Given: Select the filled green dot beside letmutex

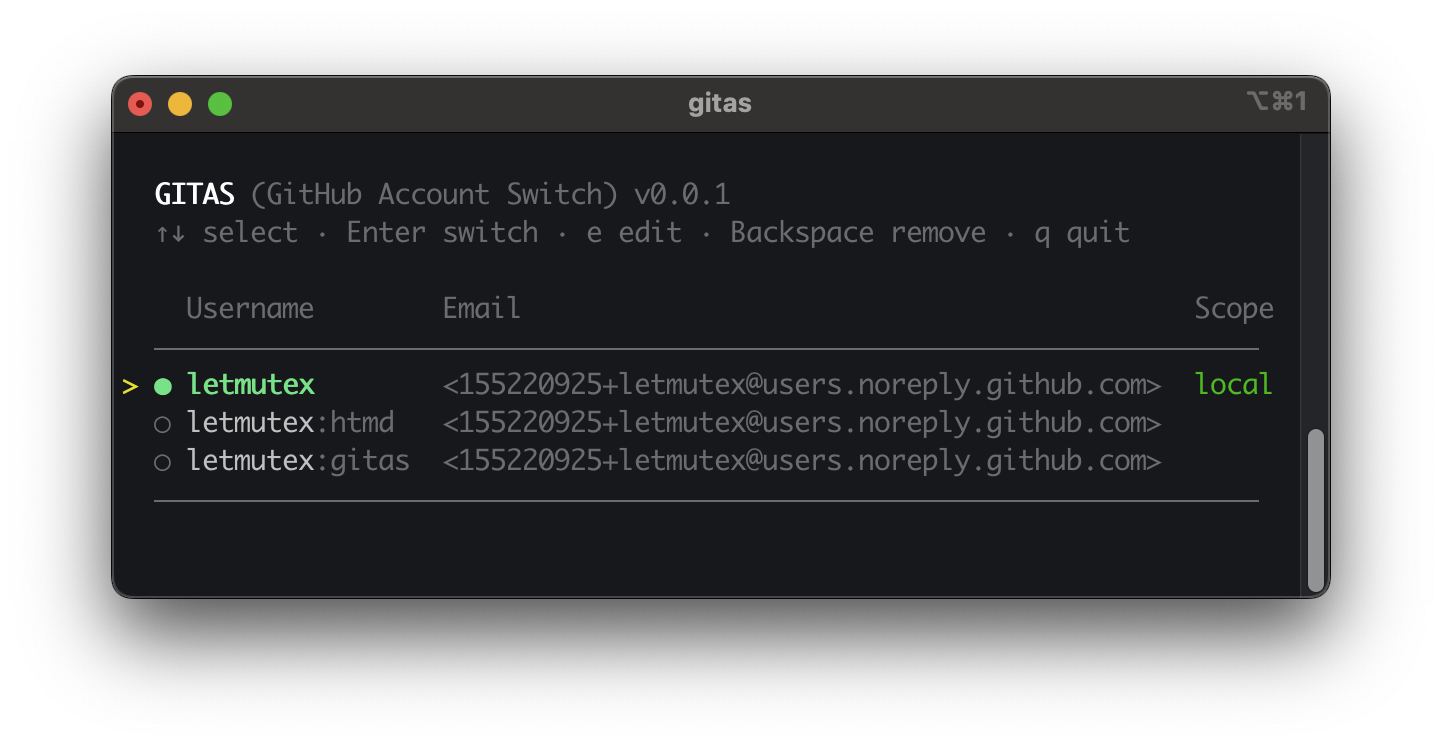Looking at the screenshot, I should (163, 386).
